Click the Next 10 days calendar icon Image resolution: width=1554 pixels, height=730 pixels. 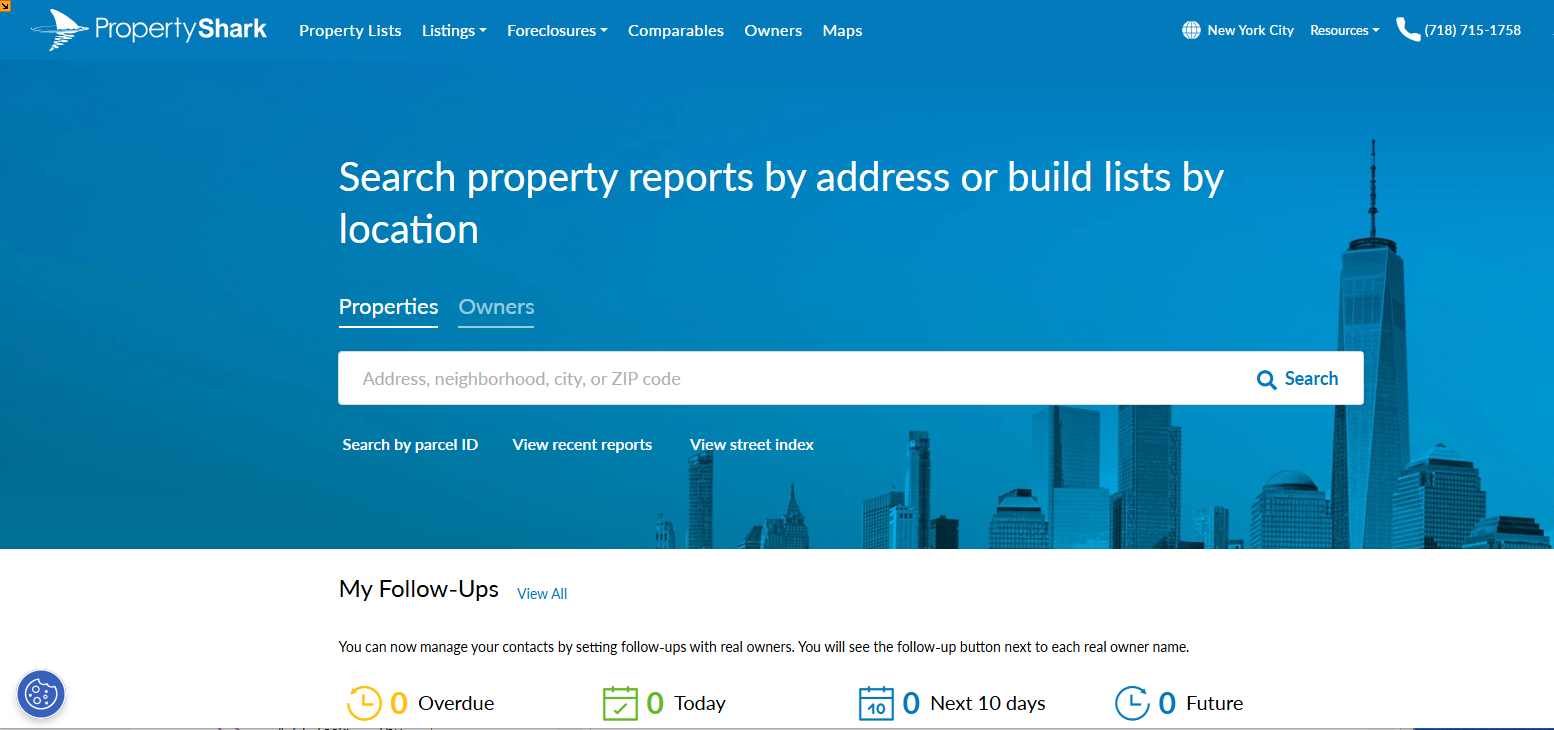[876, 703]
